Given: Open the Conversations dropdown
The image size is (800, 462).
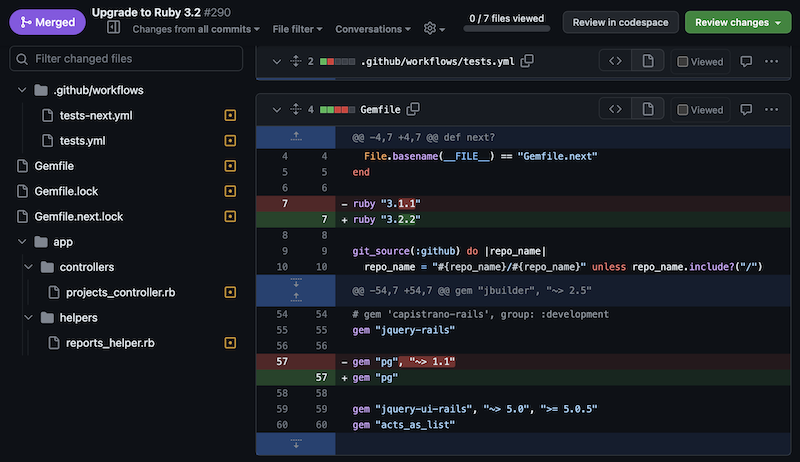Looking at the screenshot, I should [373, 29].
